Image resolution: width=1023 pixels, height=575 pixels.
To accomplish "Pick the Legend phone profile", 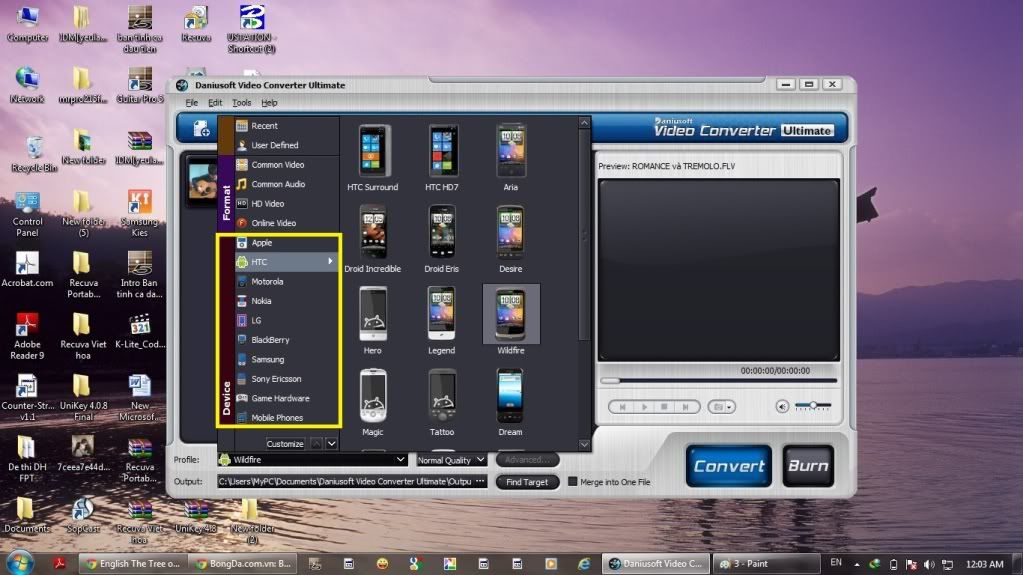I will pos(442,321).
